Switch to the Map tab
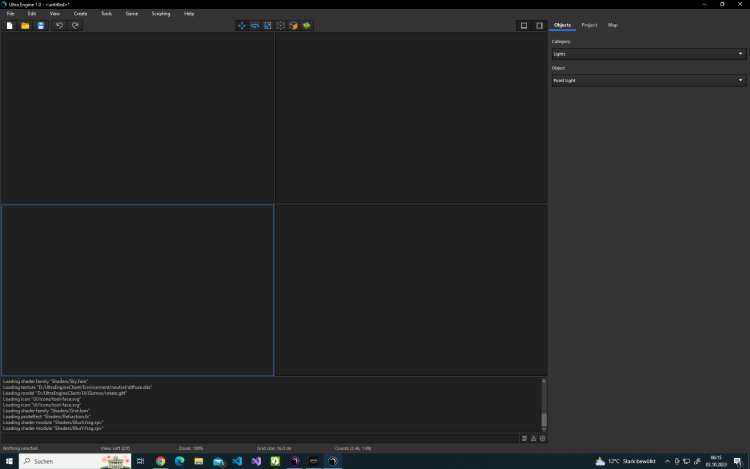Image resolution: width=750 pixels, height=469 pixels. (613, 25)
